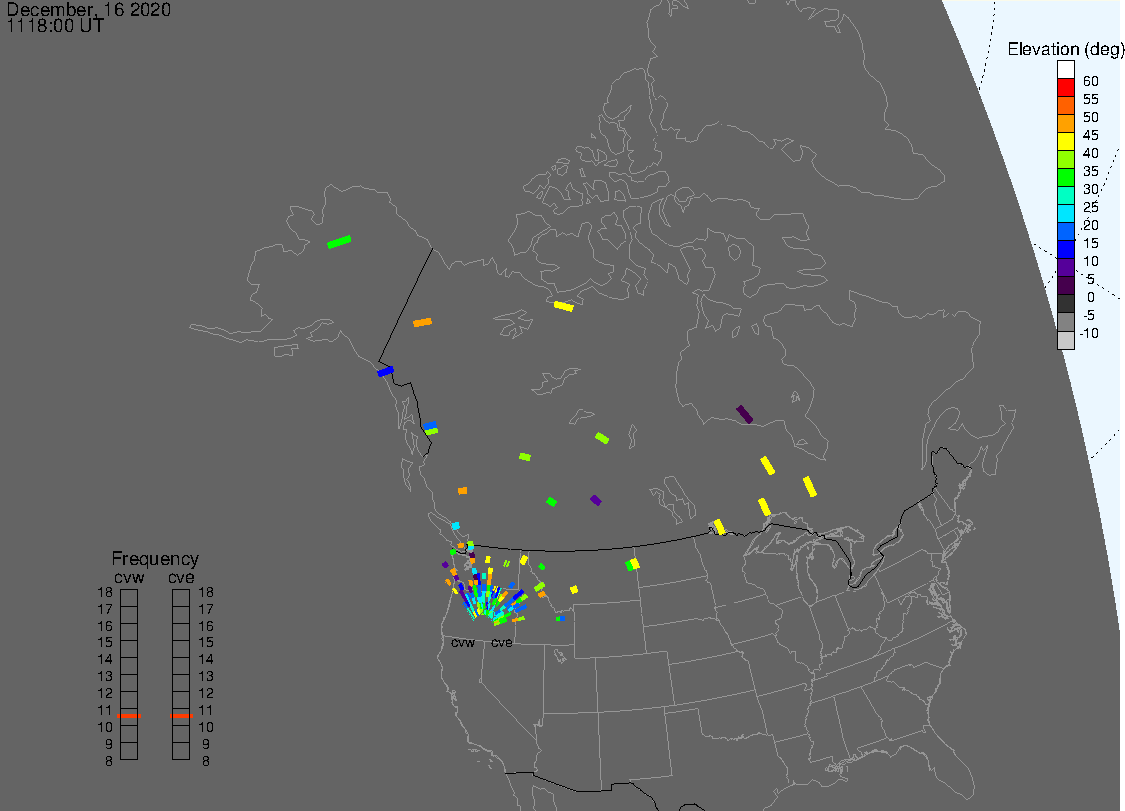
Task: Pick the dark purple swatch between 5 and 0
Action: pyautogui.click(x=1065, y=285)
